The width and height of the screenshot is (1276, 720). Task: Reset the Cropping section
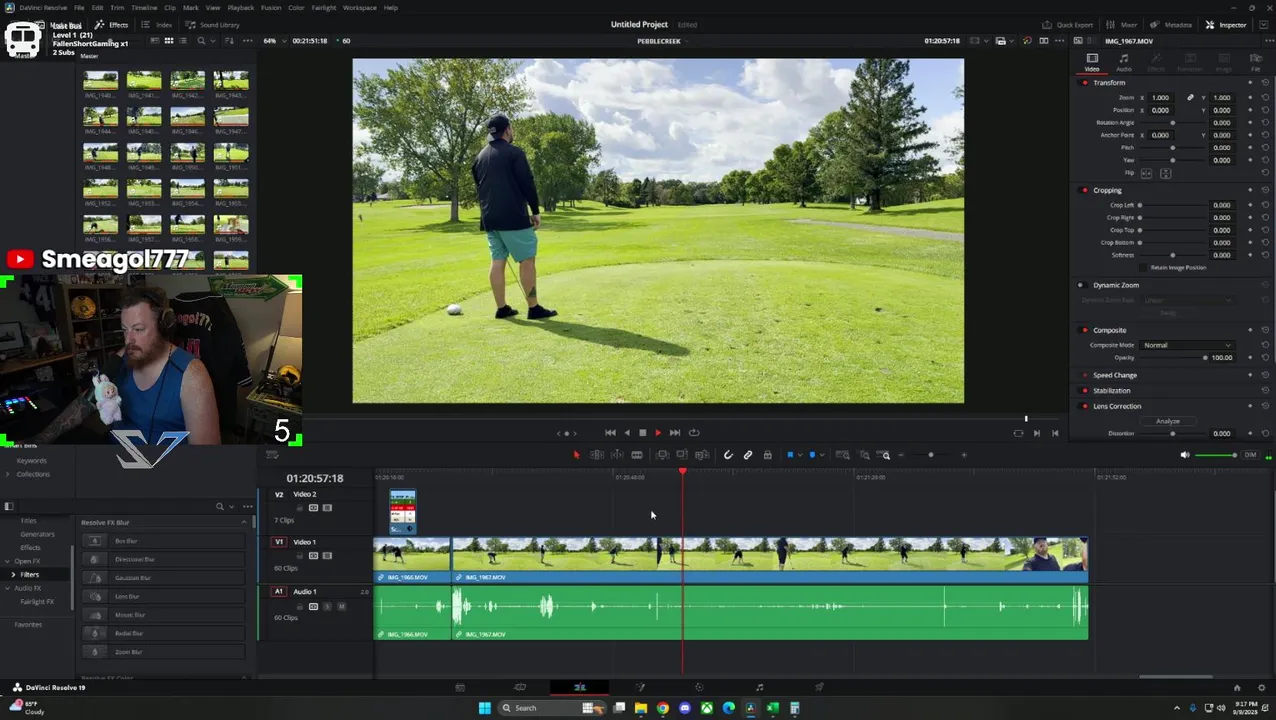click(1265, 190)
